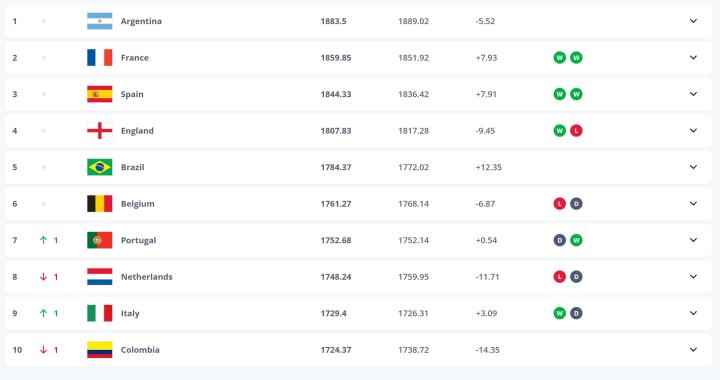Open the Italy team name link
This screenshot has width=720, height=380.
pos(130,313)
